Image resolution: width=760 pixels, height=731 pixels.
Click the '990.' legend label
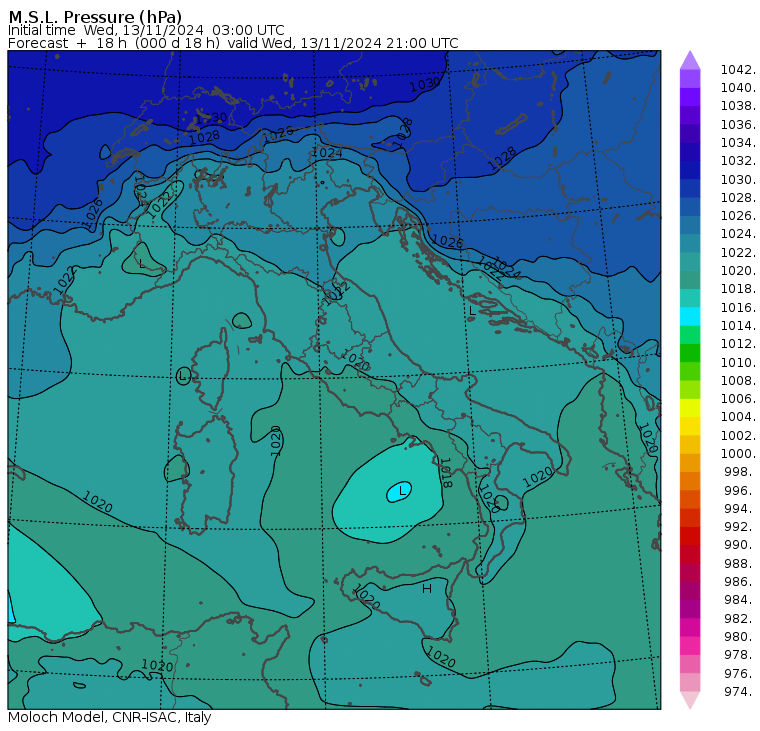[740, 545]
